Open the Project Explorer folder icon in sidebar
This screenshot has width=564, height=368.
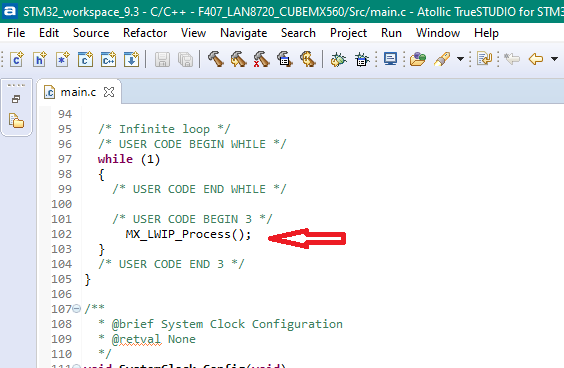click(x=16, y=121)
